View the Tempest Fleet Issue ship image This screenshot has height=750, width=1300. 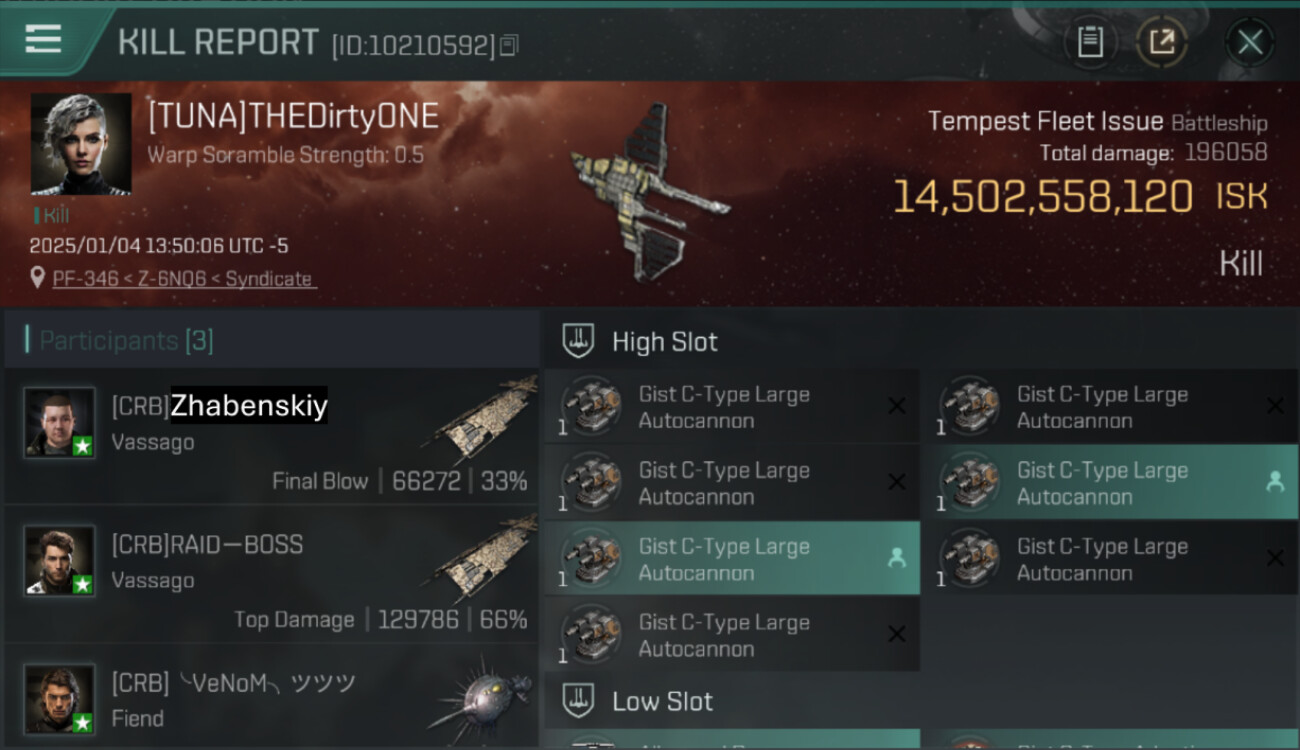[648, 190]
